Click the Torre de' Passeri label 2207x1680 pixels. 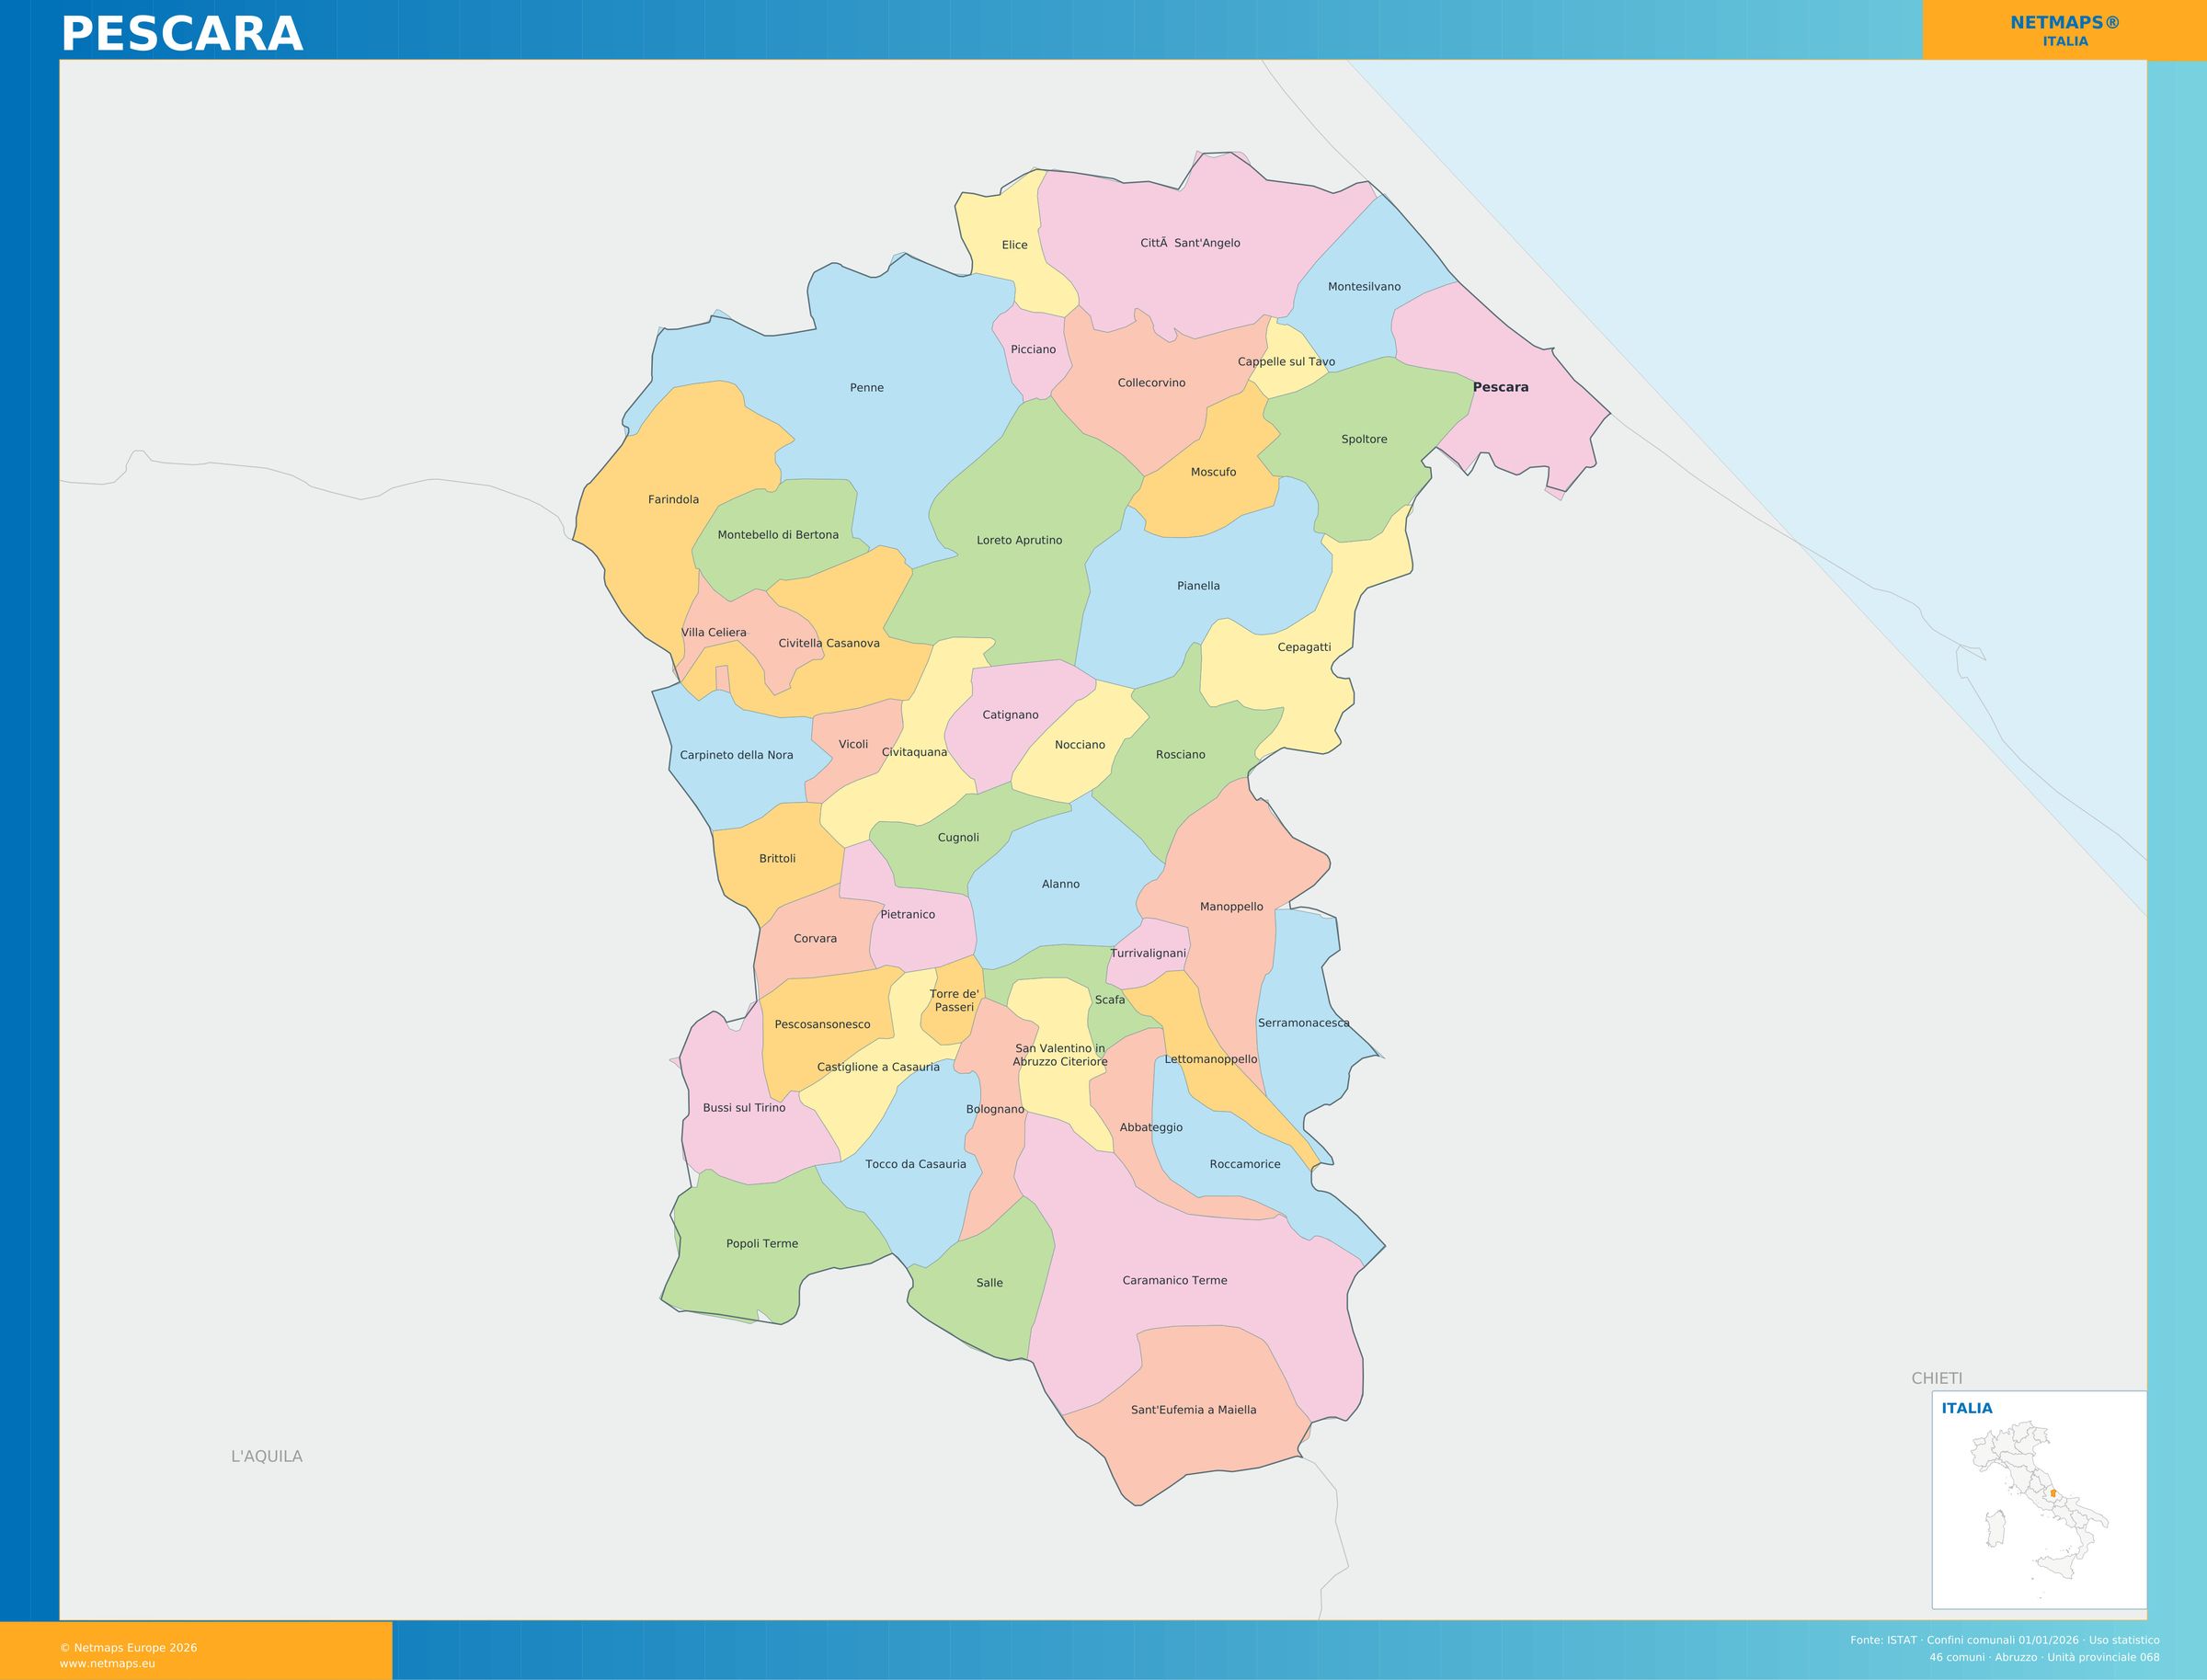954,1001
